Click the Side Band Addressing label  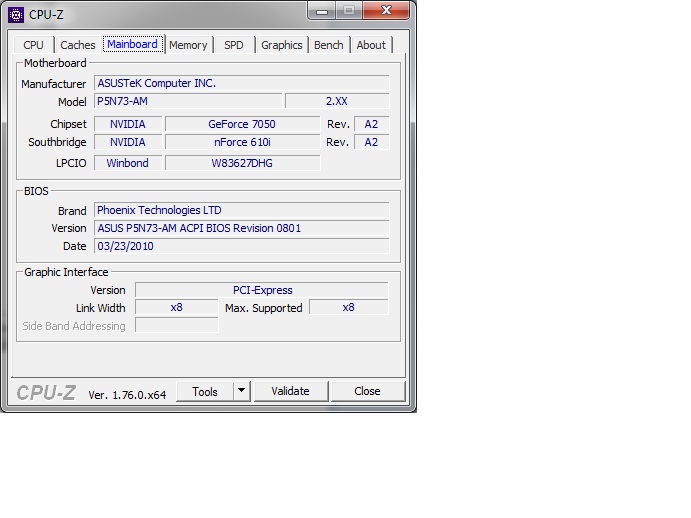point(74,326)
